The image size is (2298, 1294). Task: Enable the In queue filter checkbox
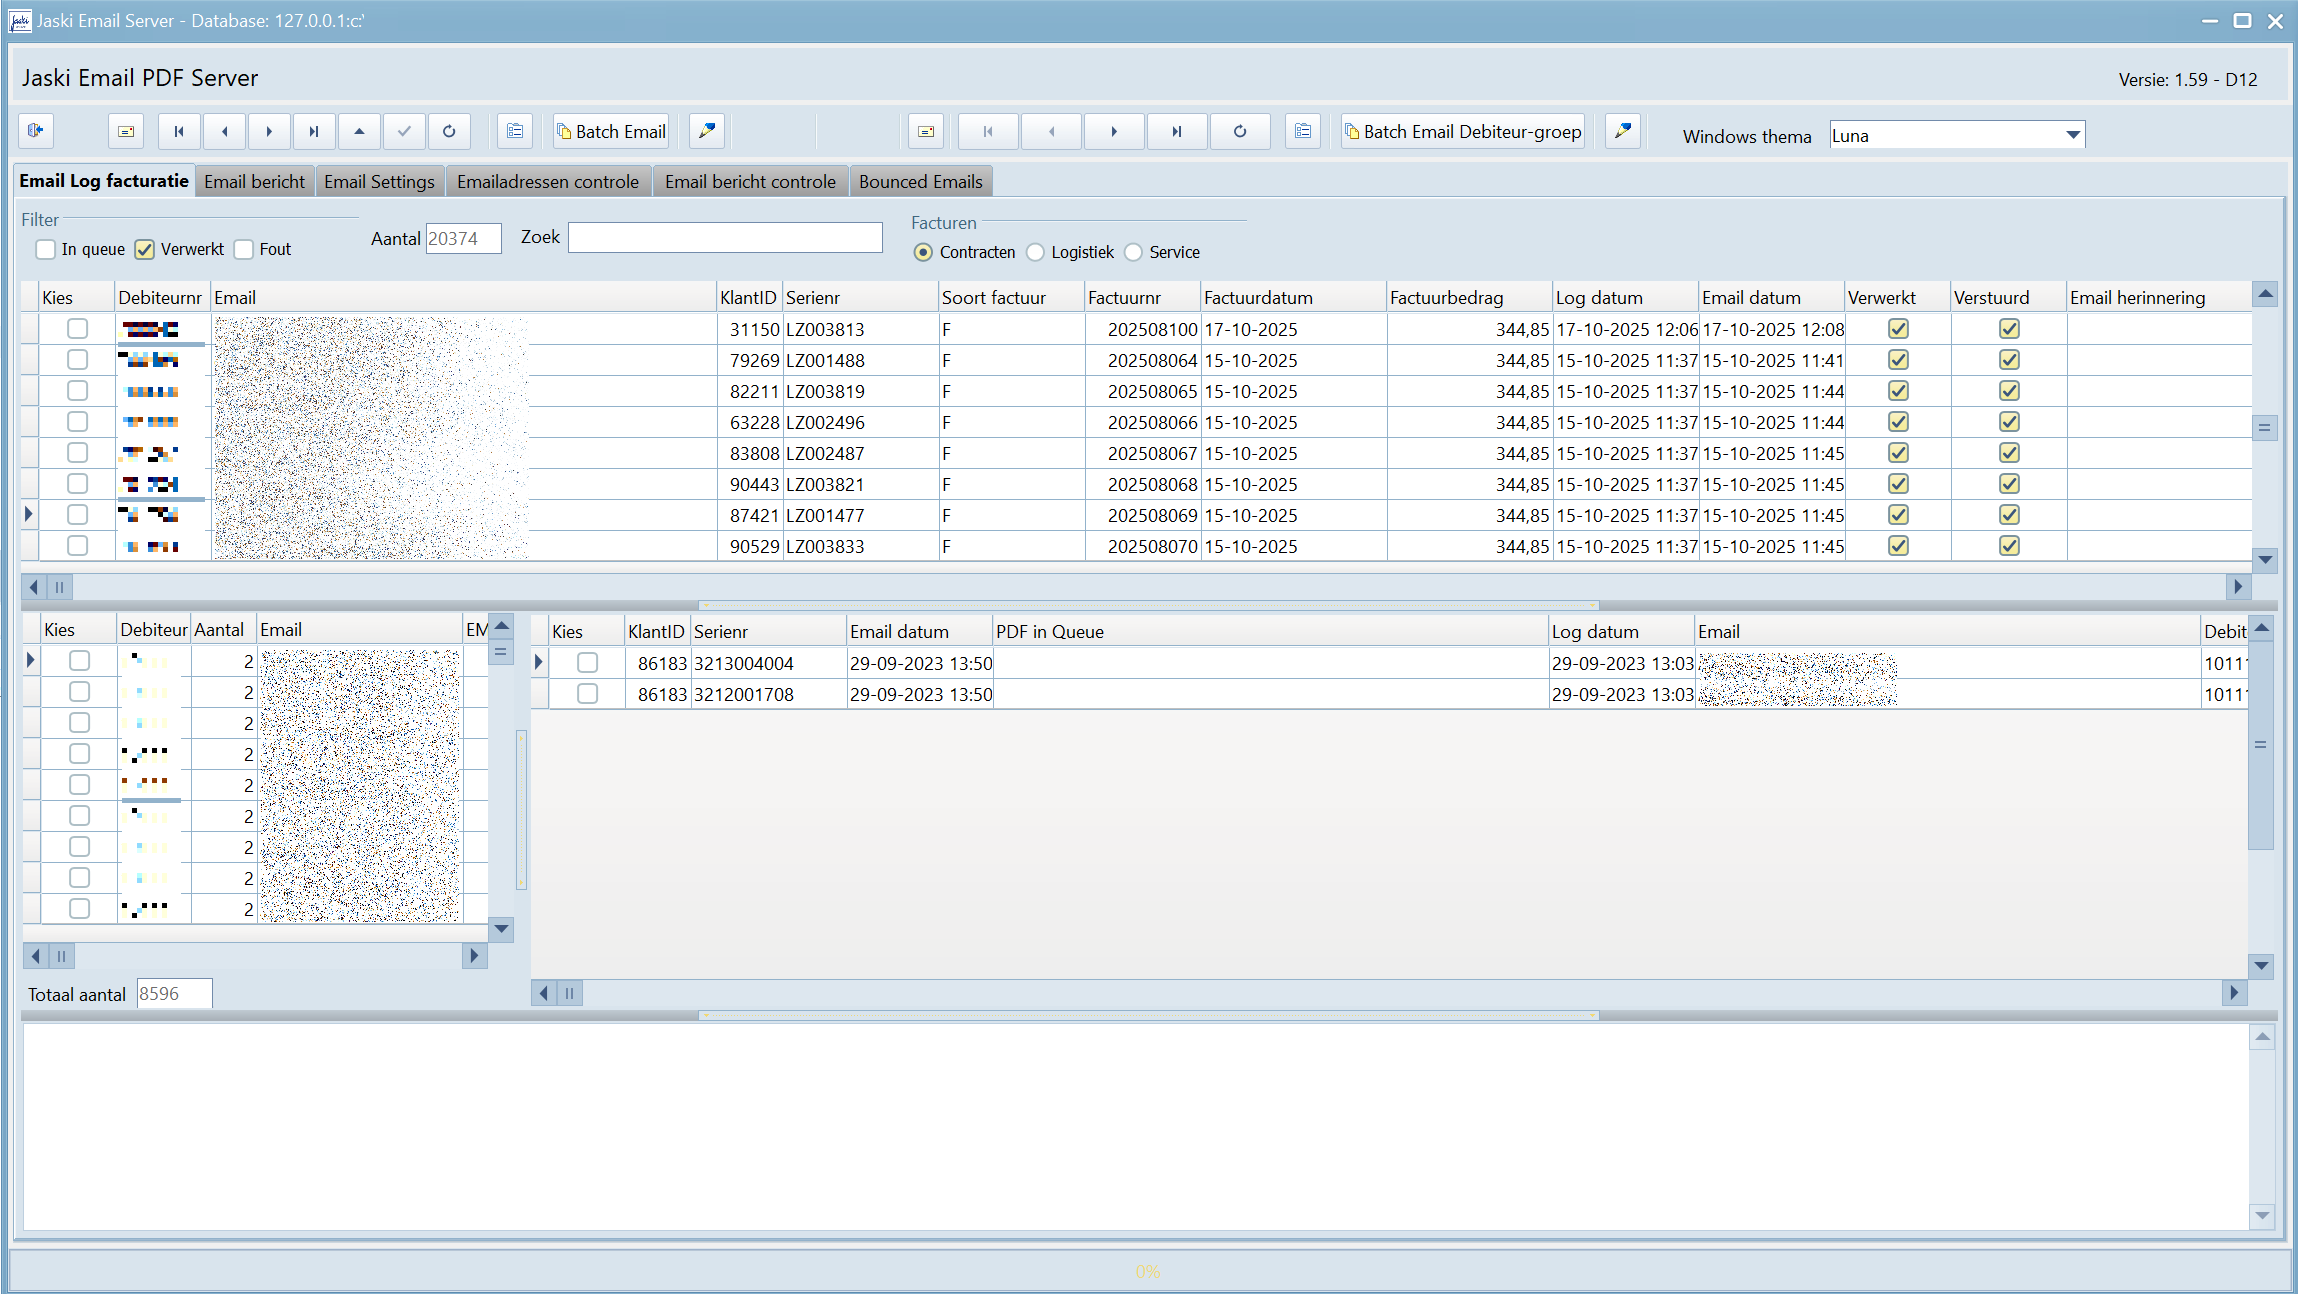click(45, 249)
